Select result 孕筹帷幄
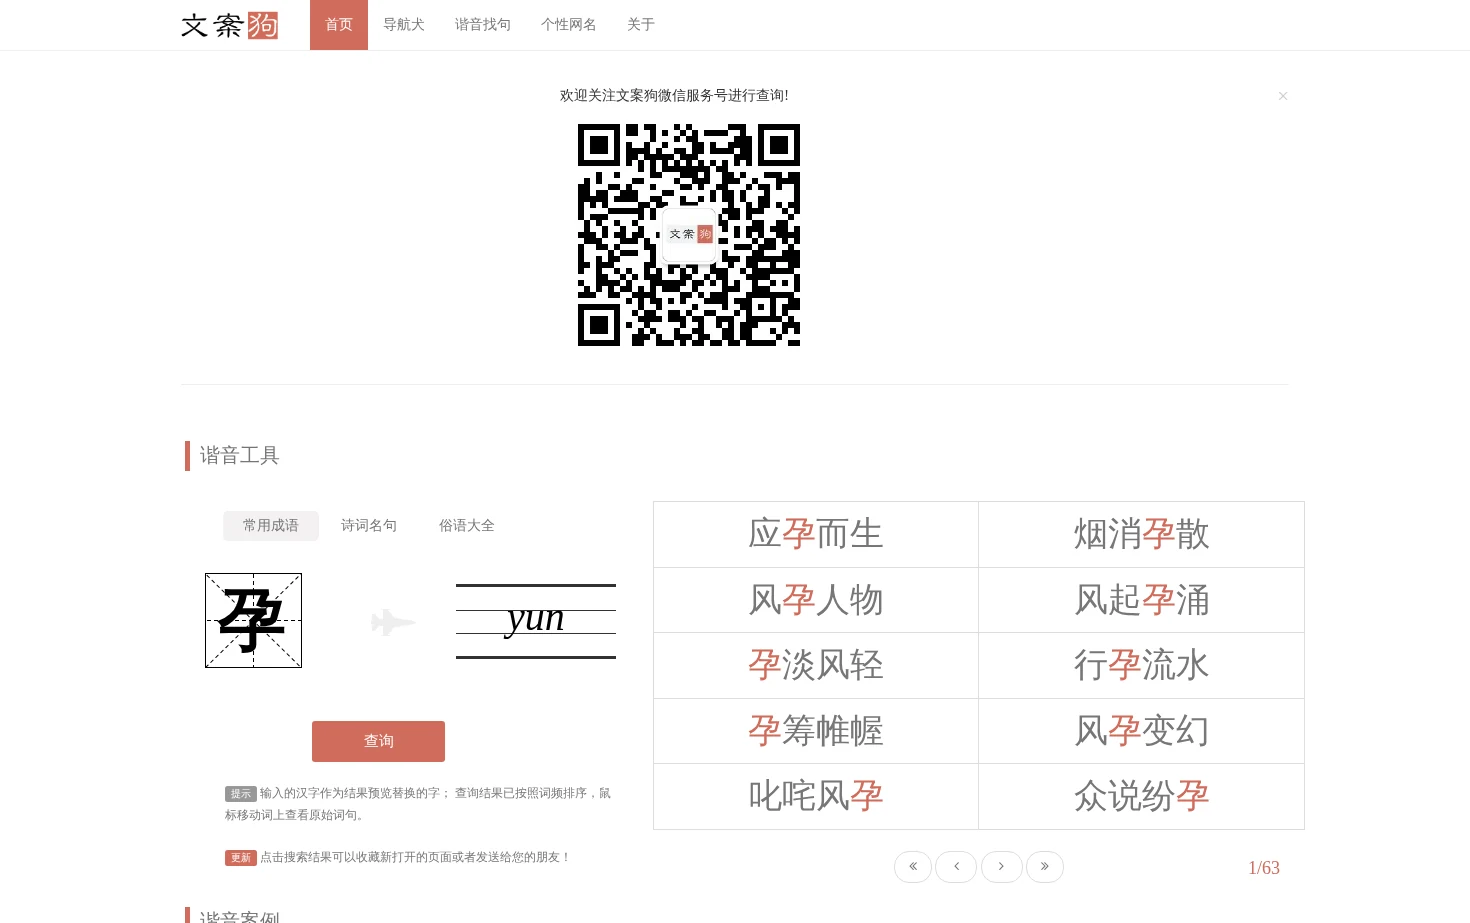 816,731
